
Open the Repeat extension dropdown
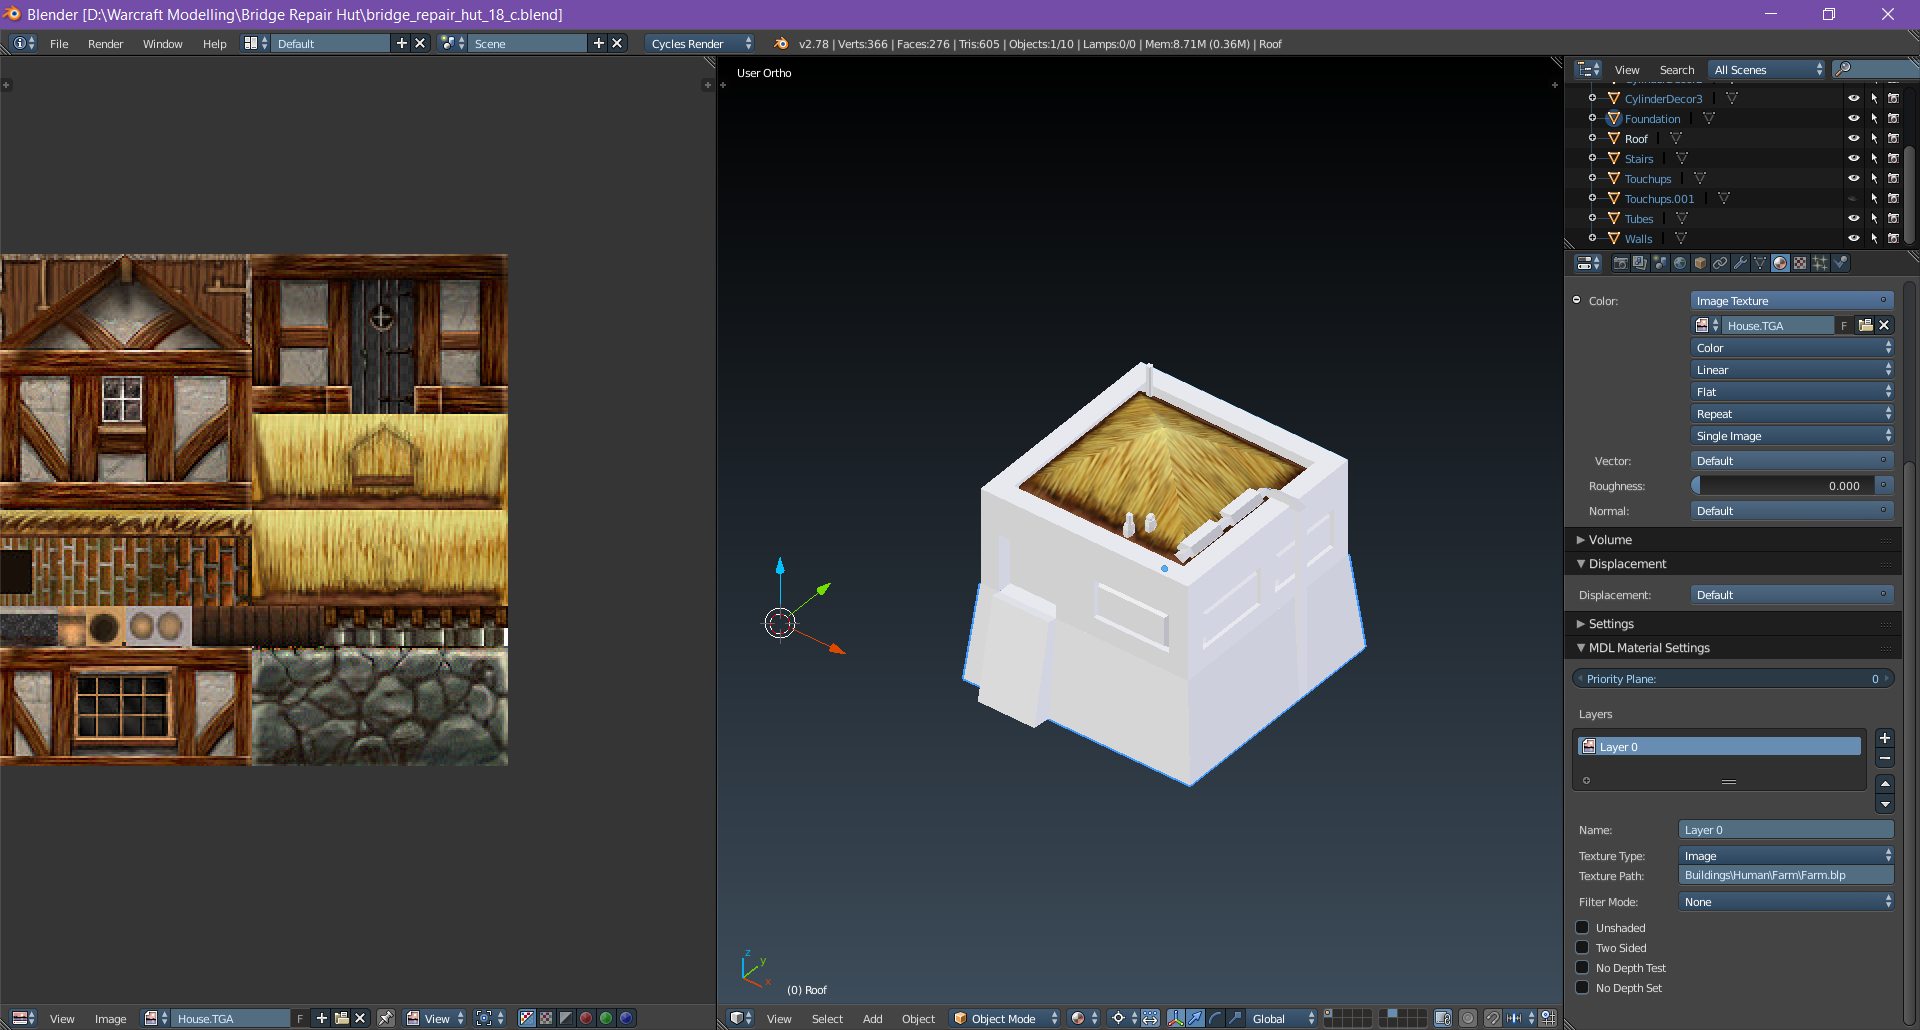(x=1792, y=414)
